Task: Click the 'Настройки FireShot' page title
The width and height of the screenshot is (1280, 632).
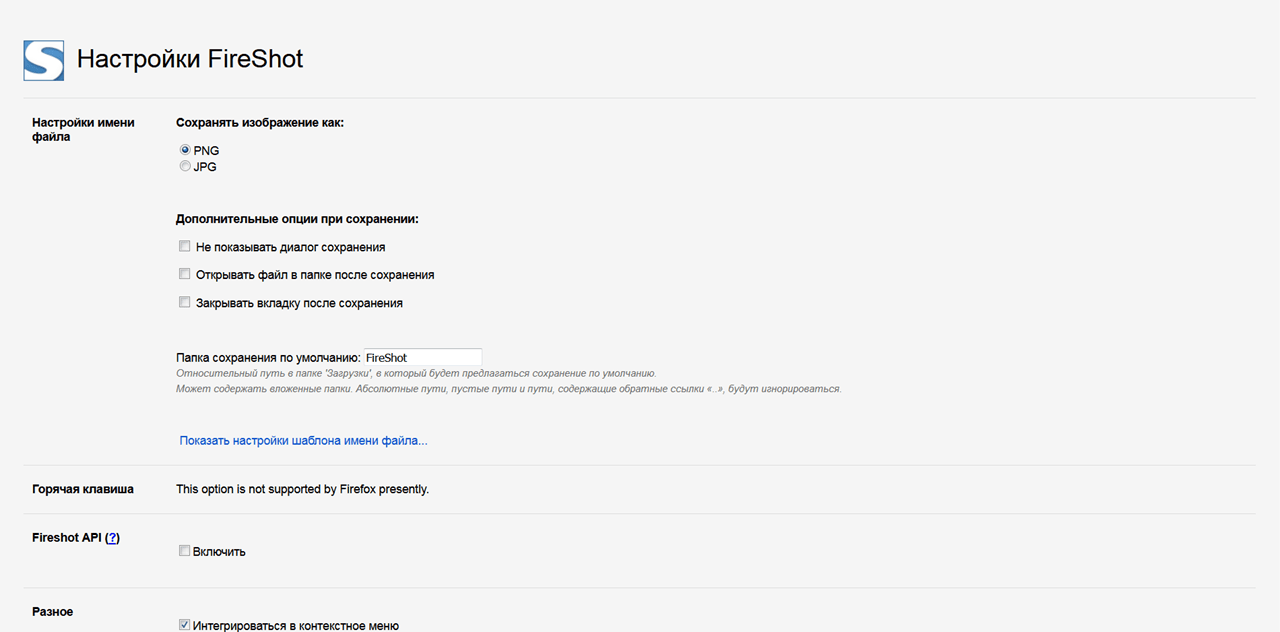Action: pos(190,59)
